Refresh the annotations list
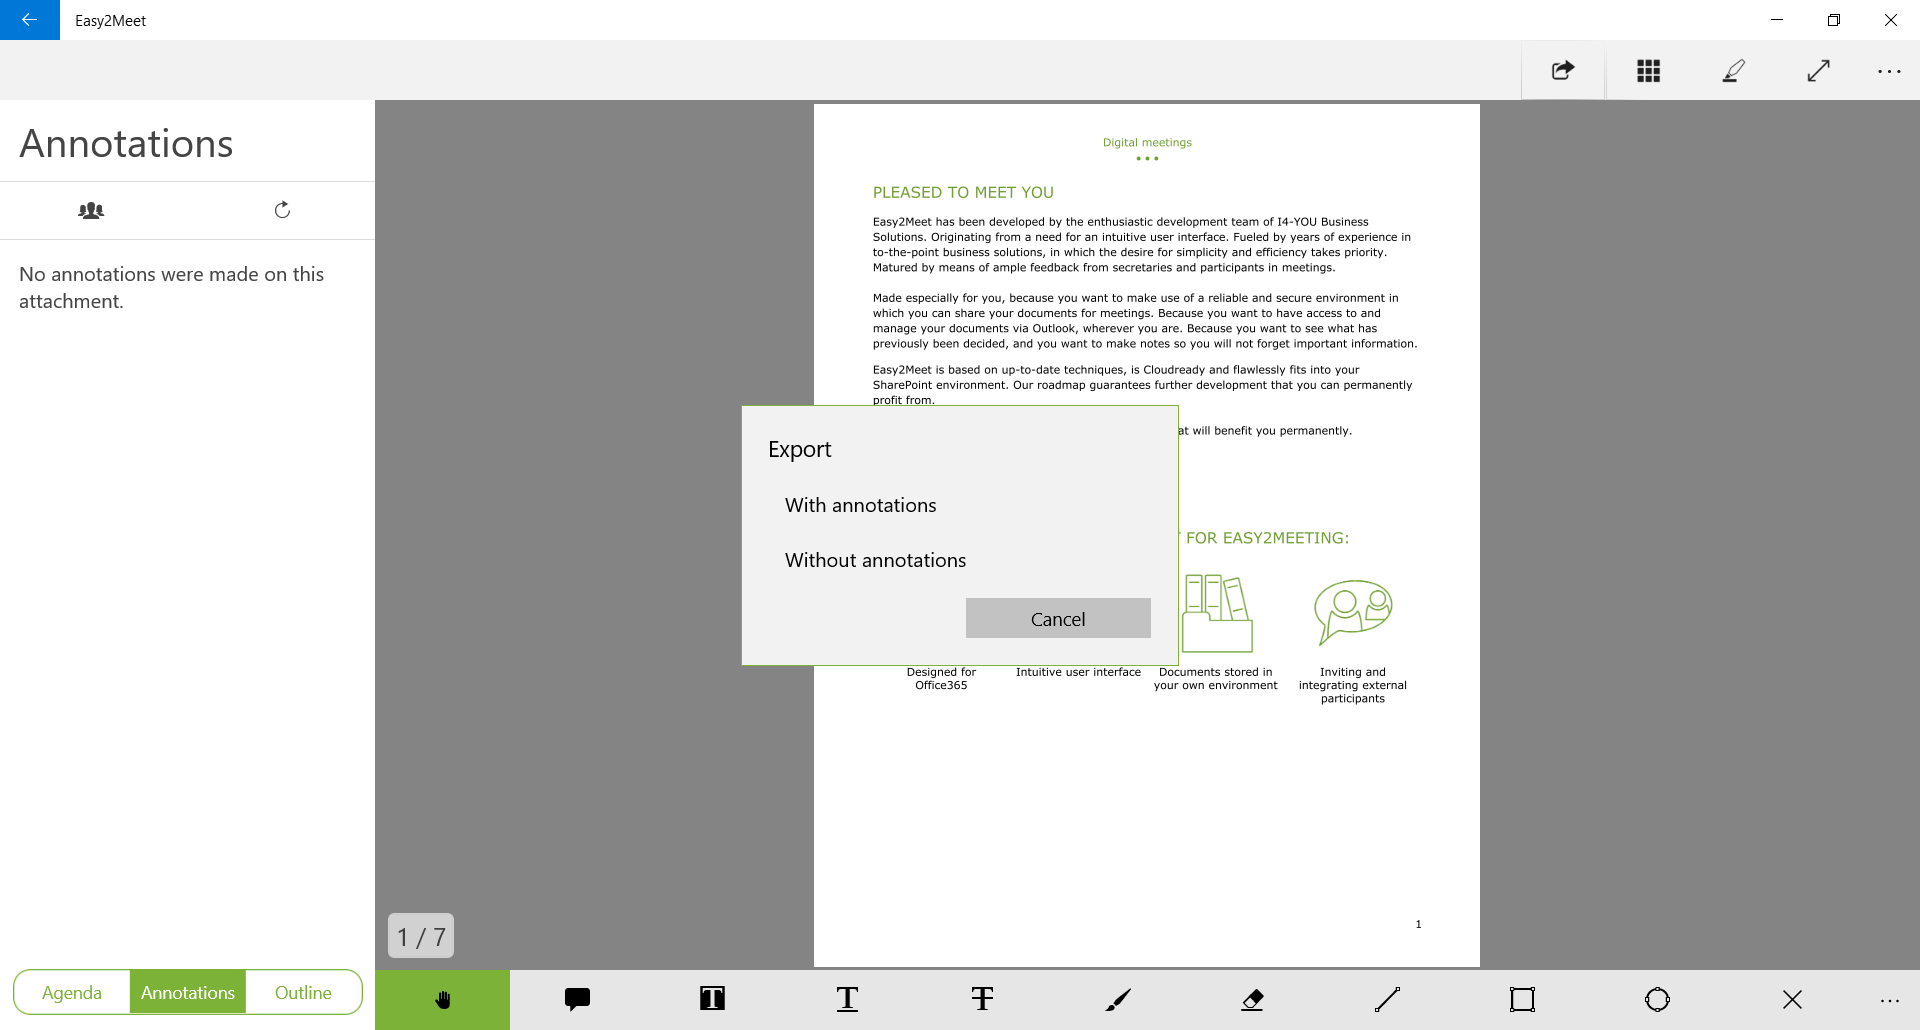The height and width of the screenshot is (1030, 1920). click(x=282, y=209)
